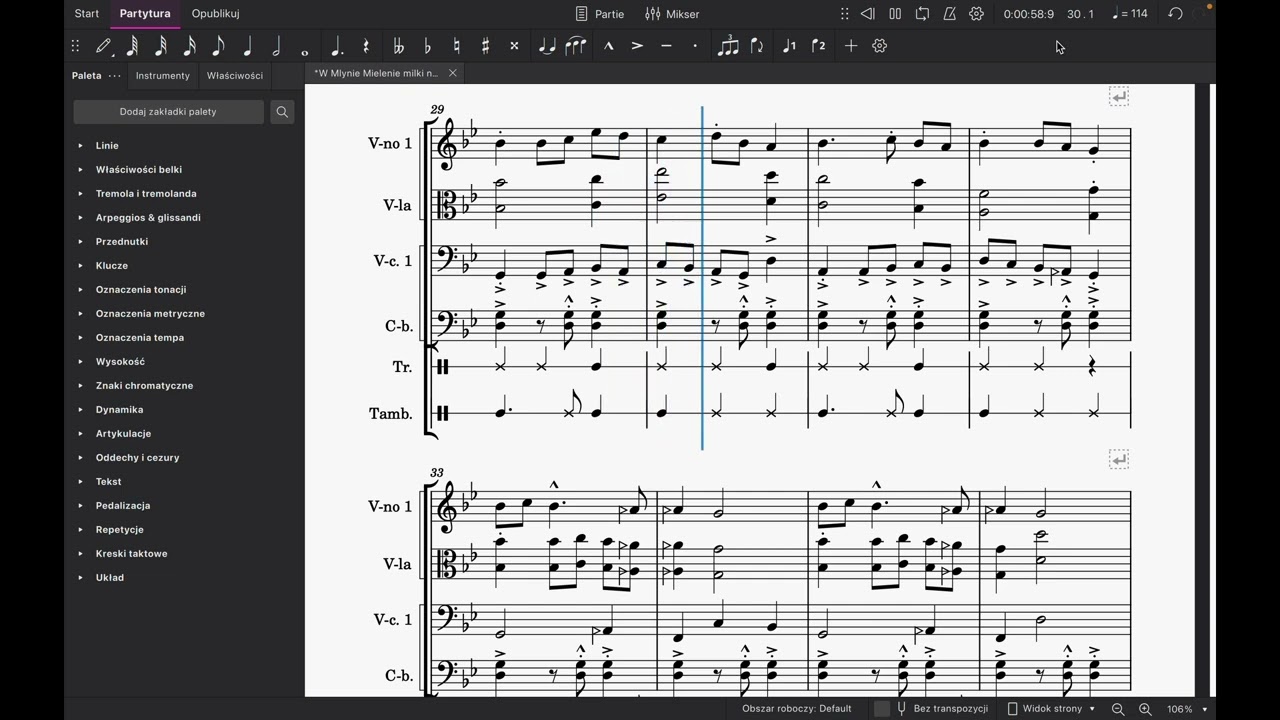
Task: Toggle concert pitch tuning fork
Action: [902, 709]
